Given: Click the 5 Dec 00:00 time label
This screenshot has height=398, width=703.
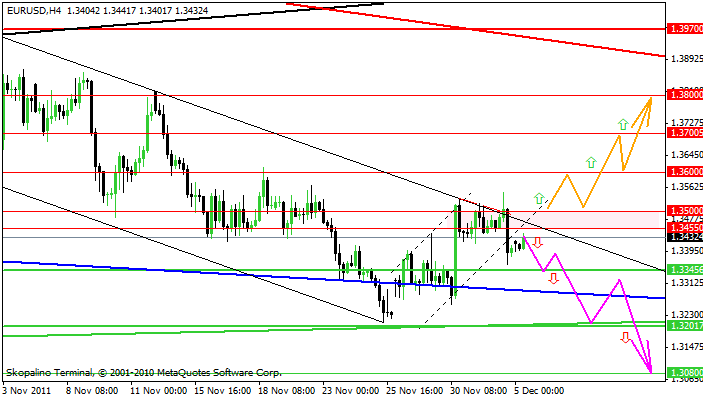Looking at the screenshot, I should click(539, 391).
